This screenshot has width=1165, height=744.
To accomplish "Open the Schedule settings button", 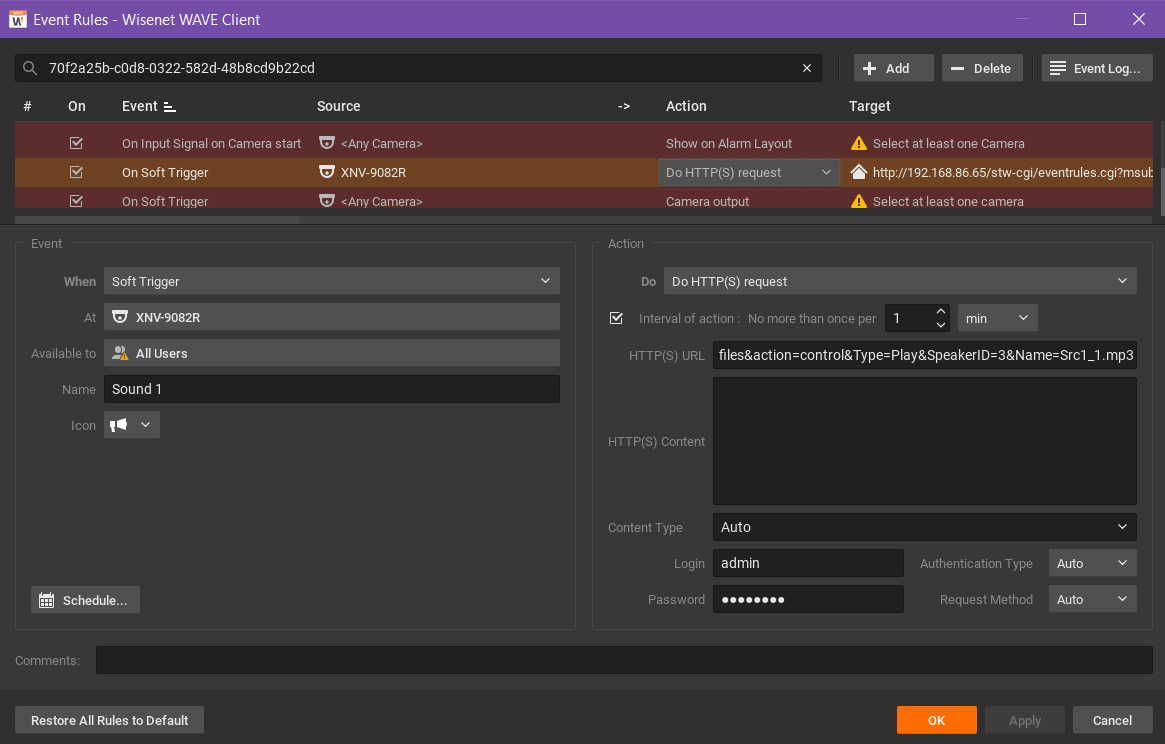I will pos(85,601).
